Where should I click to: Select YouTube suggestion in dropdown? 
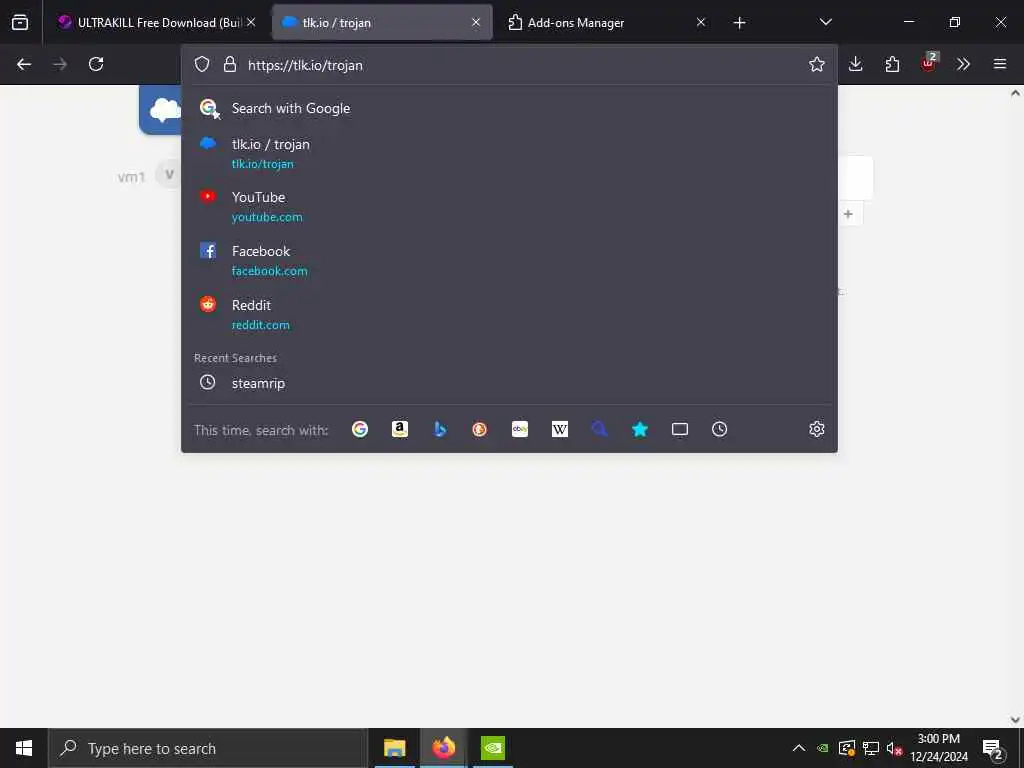509,206
